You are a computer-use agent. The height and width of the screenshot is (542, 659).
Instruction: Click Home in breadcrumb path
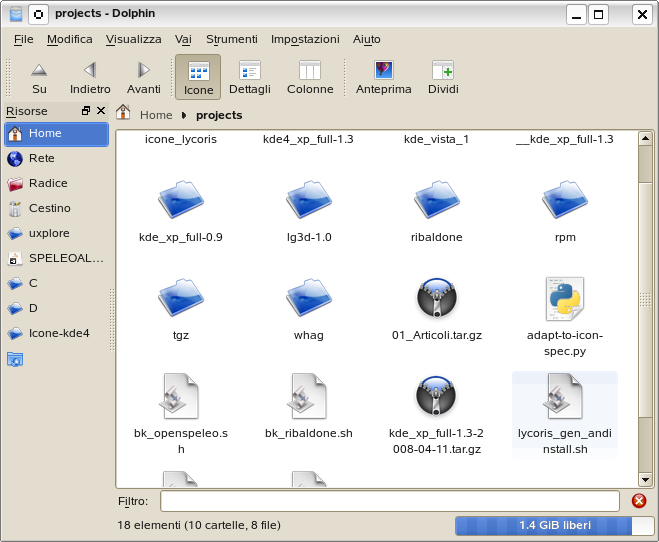click(x=156, y=115)
